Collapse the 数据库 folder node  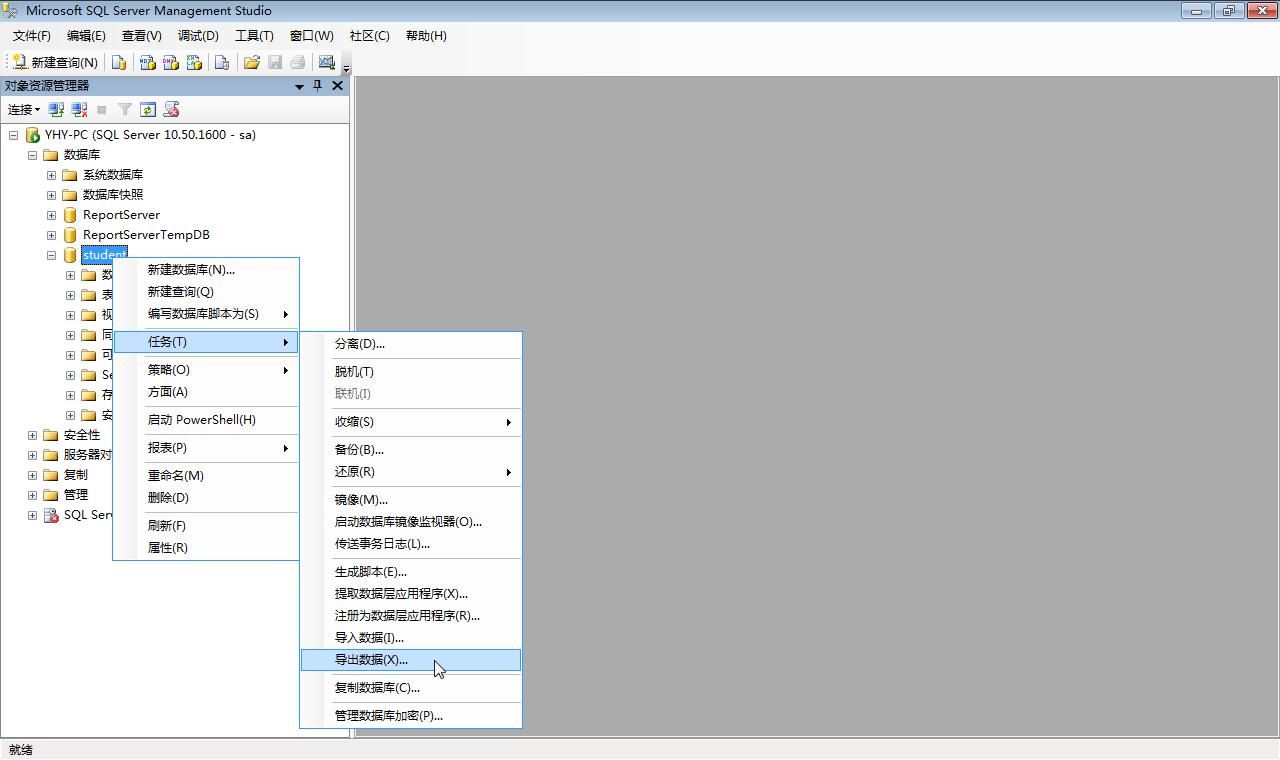(32, 155)
